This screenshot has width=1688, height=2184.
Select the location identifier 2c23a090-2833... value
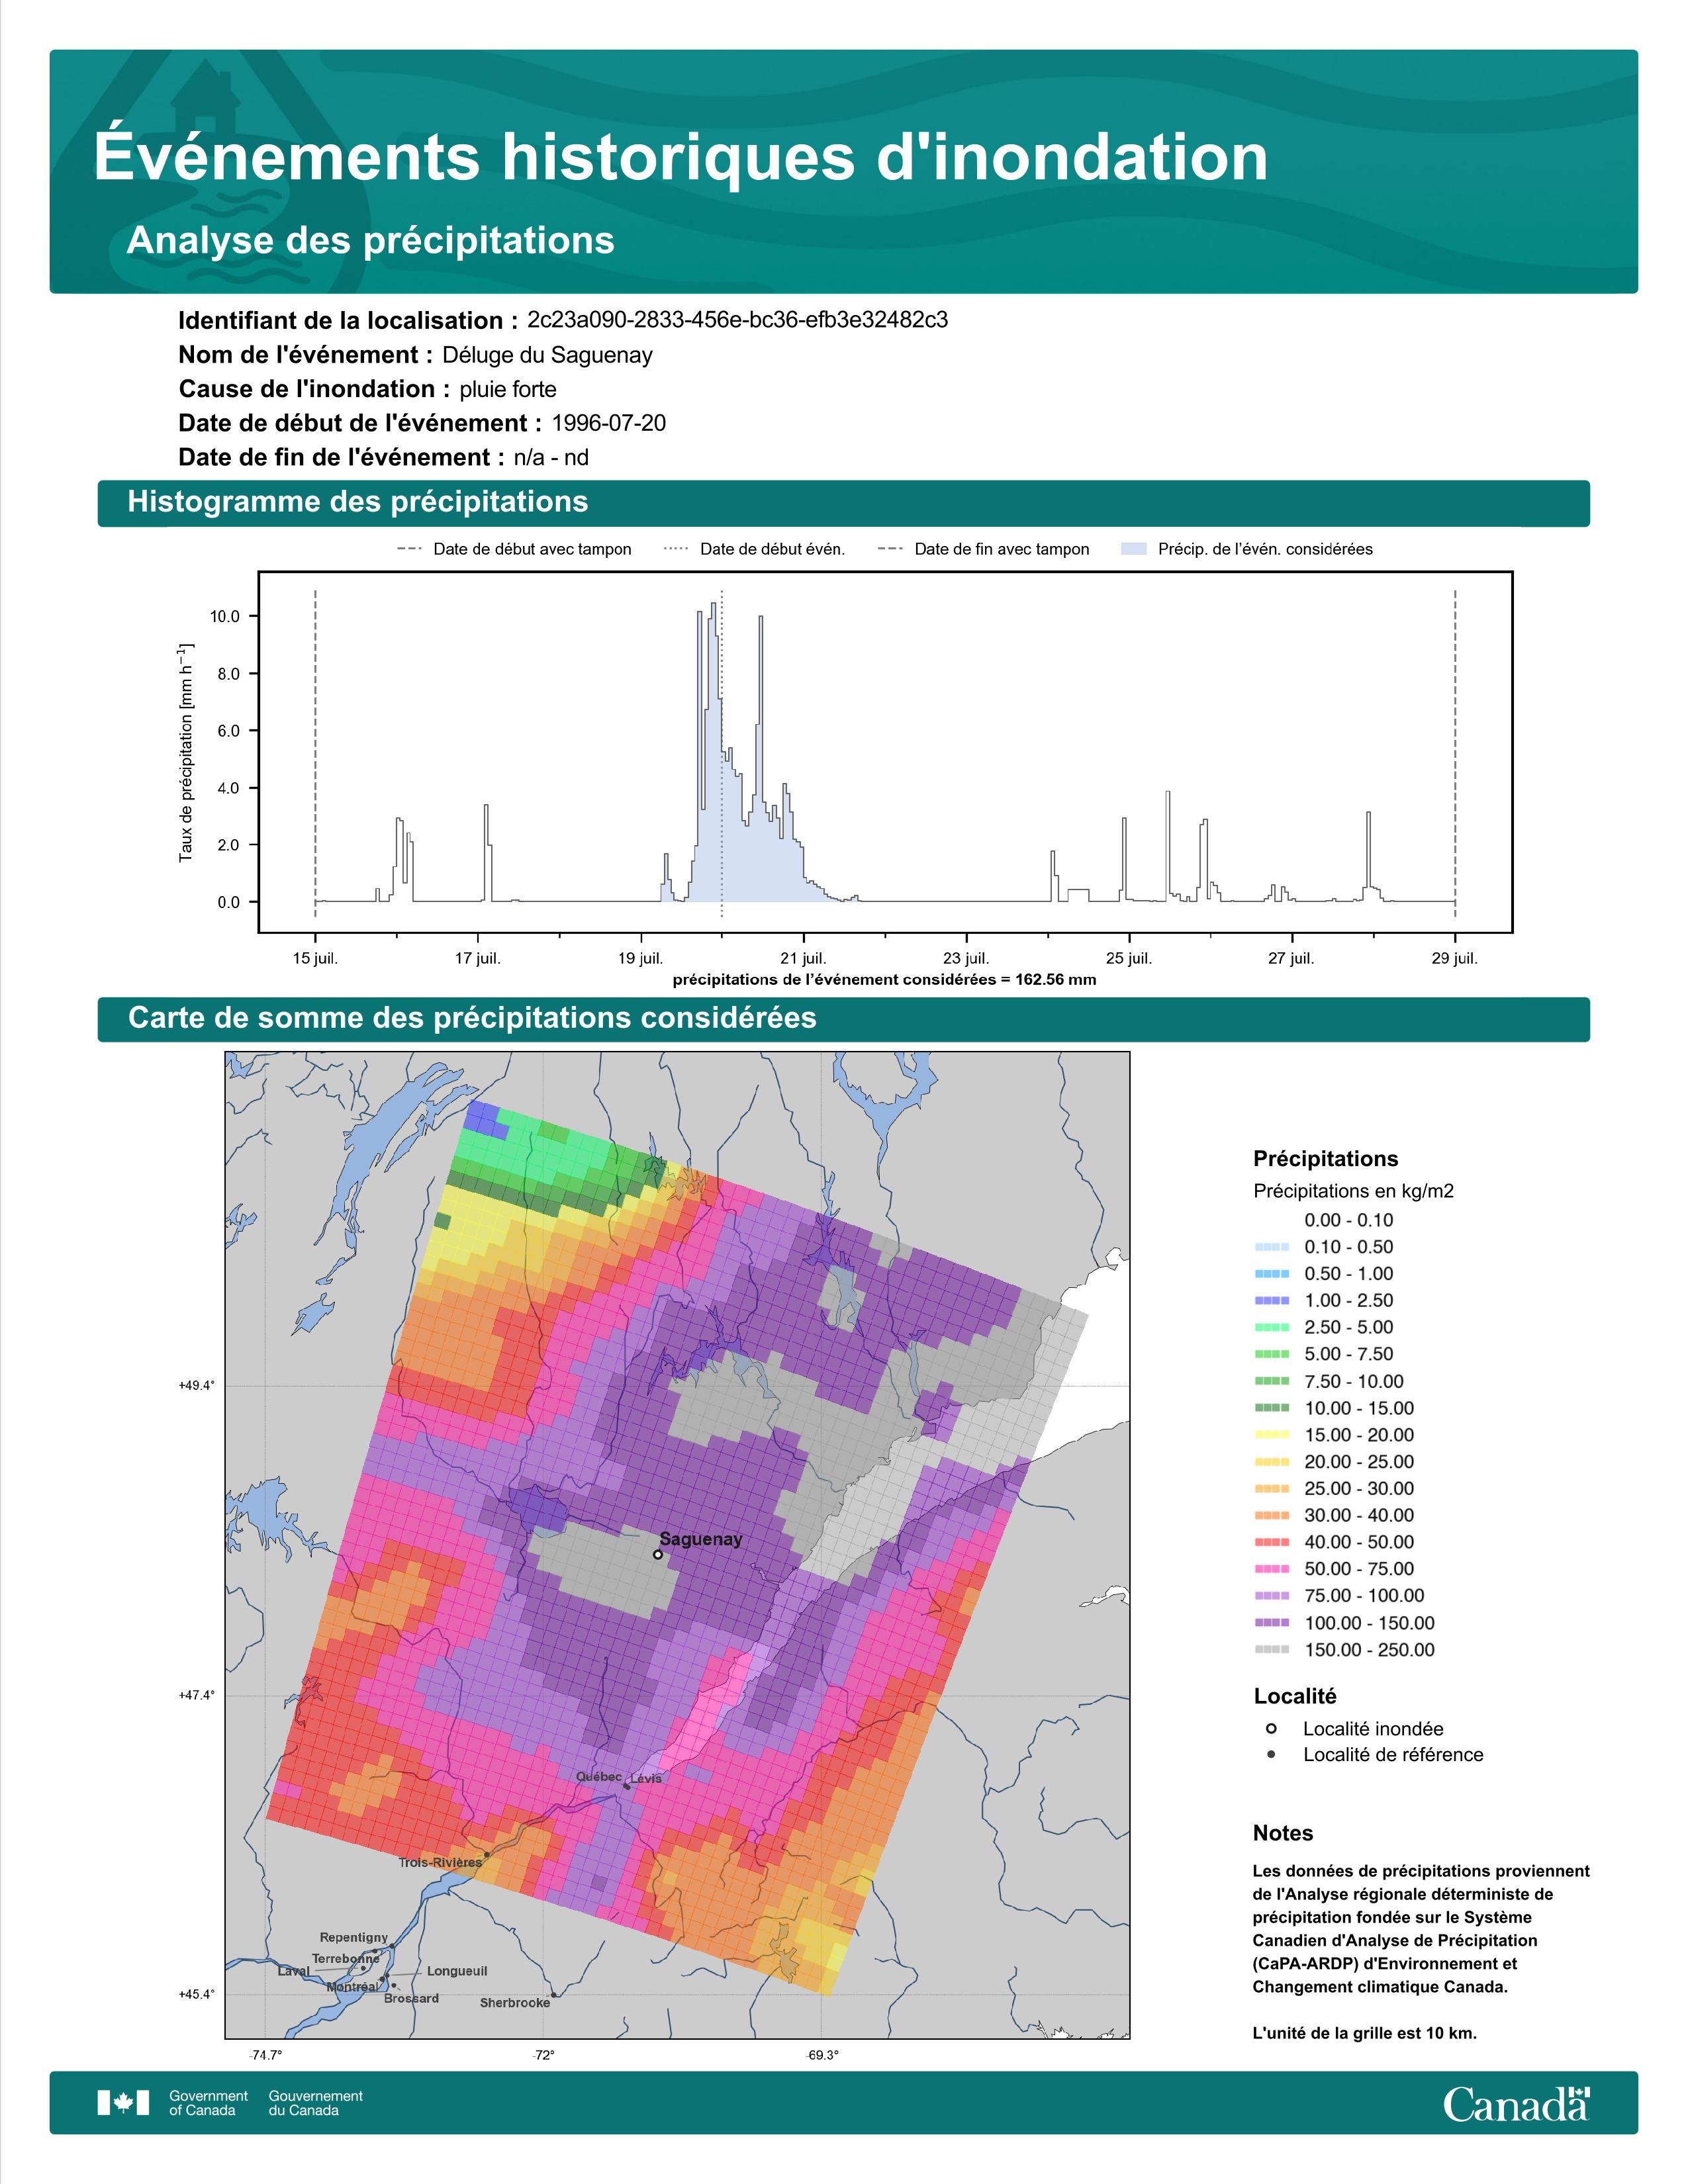(x=737, y=320)
